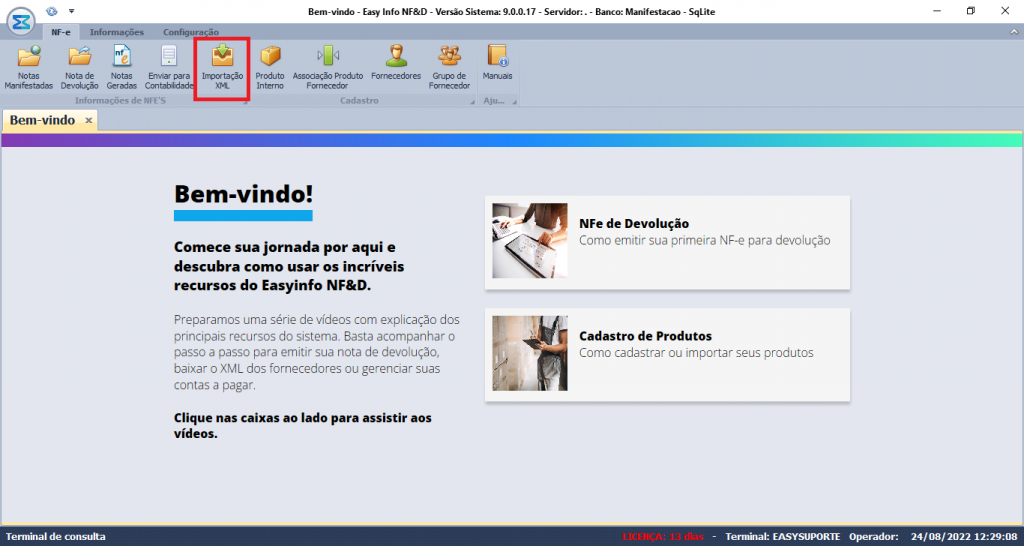Open Associação Produto Fornecedor

tap(327, 68)
